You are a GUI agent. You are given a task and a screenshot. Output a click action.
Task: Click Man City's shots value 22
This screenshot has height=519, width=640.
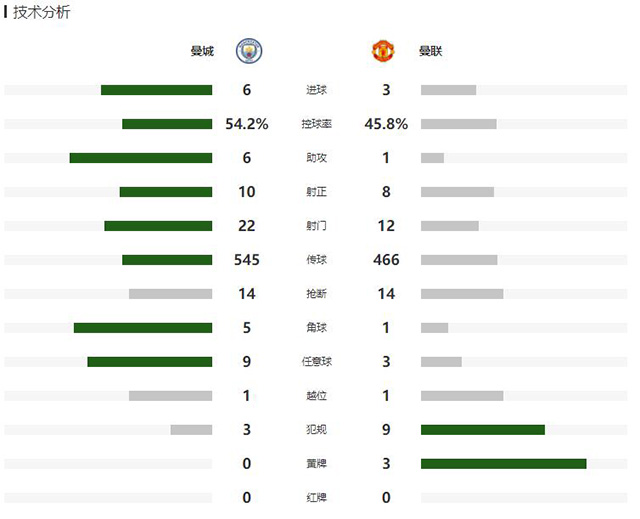(x=246, y=226)
